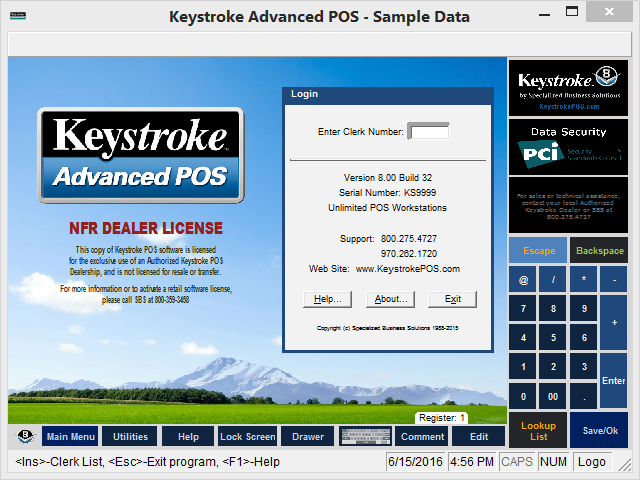Click the Help button on bottom toolbar
640x480 pixels.
tap(188, 436)
